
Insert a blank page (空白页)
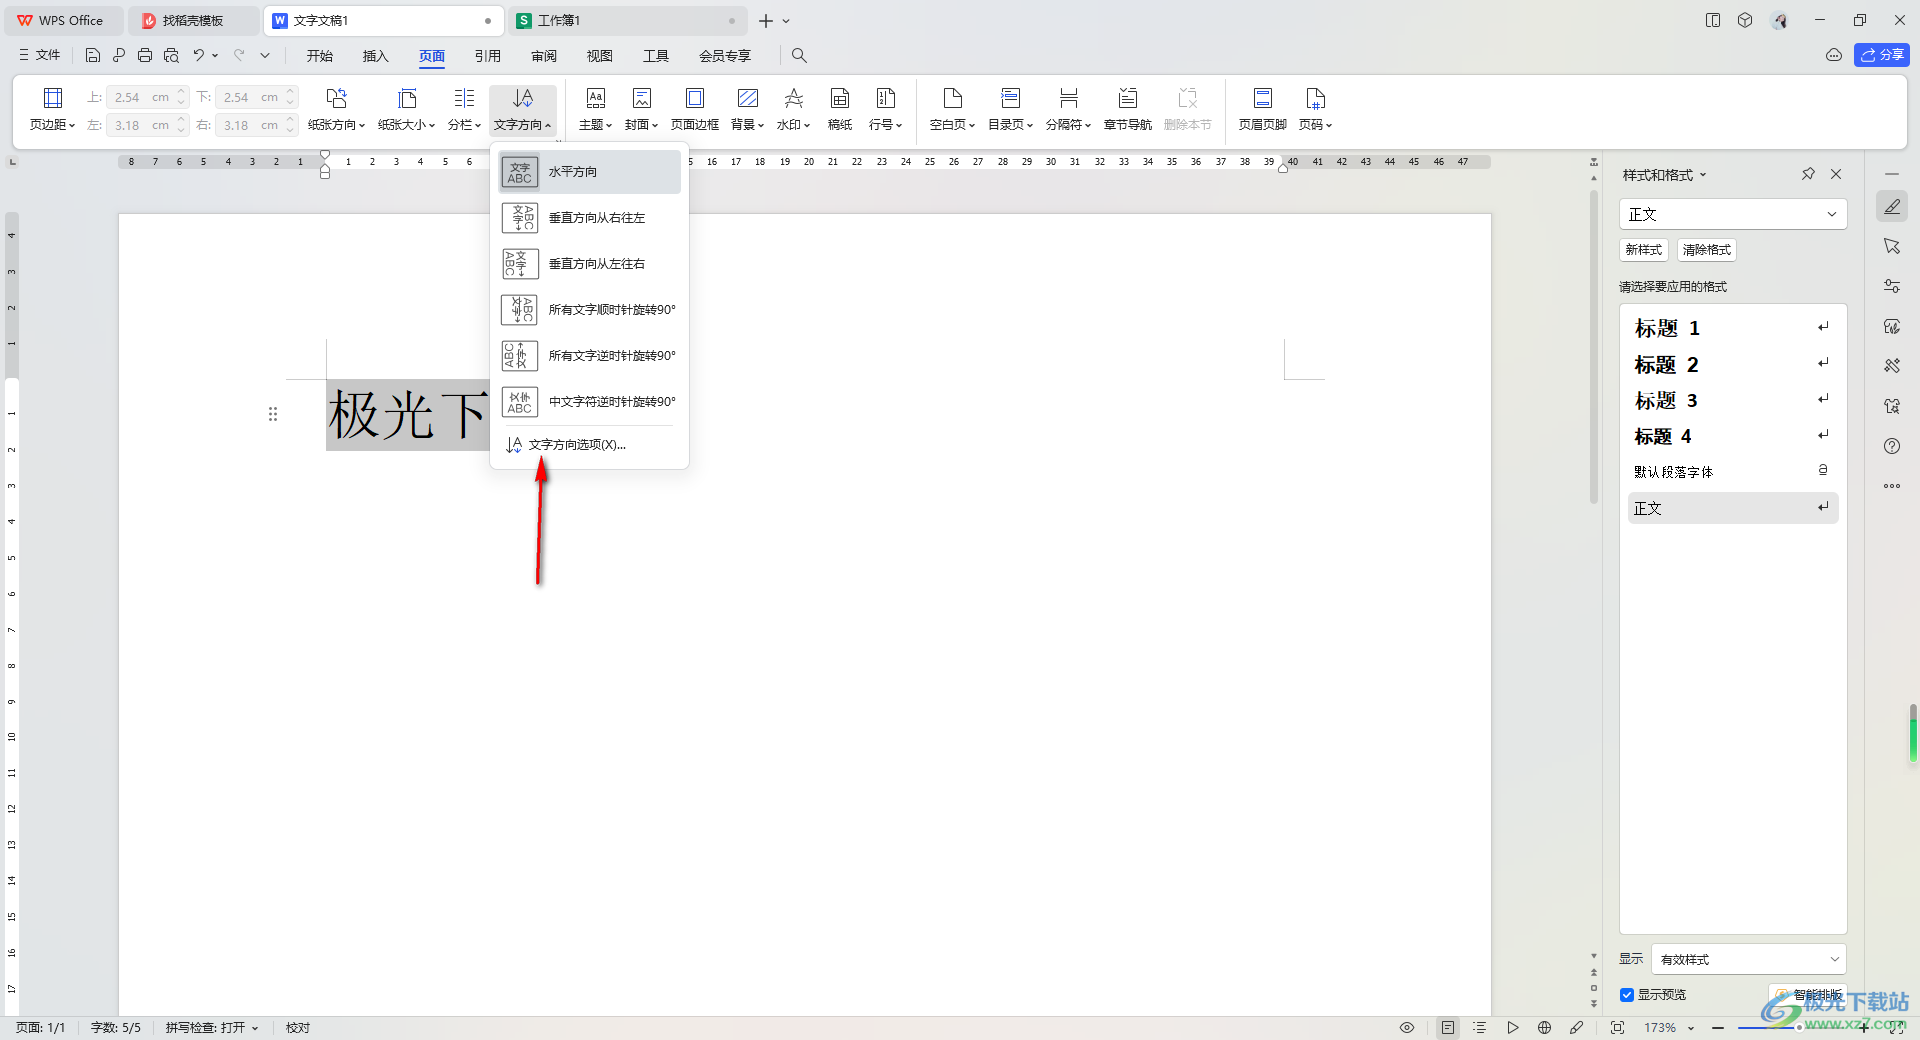click(952, 109)
